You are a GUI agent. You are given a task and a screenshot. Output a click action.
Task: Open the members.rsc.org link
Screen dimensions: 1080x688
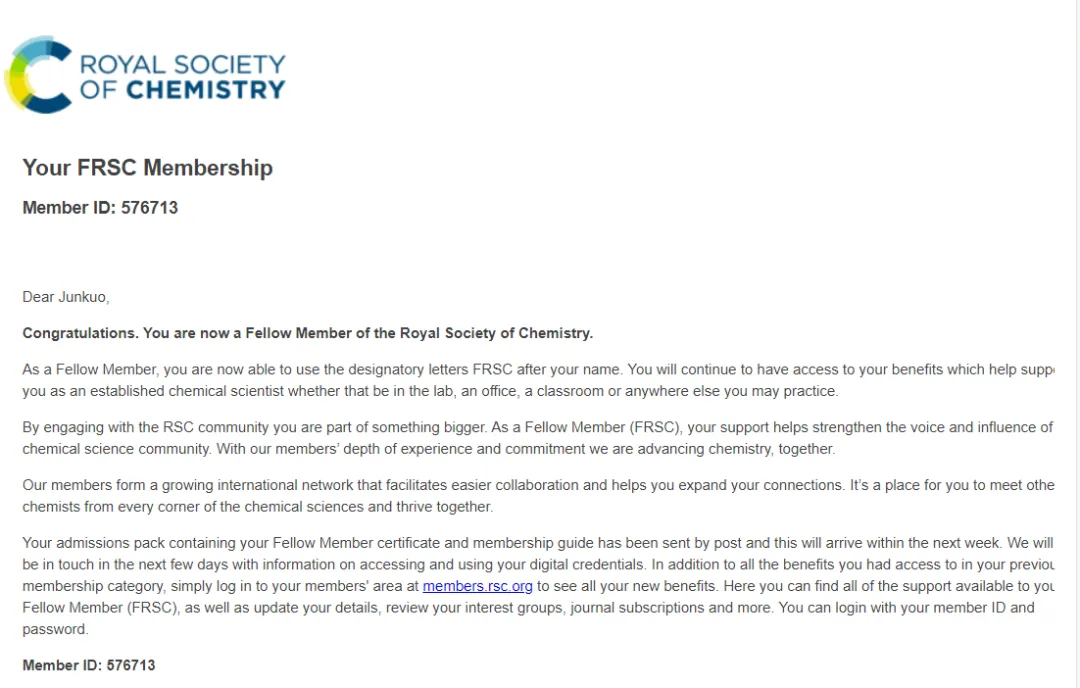[x=477, y=586]
